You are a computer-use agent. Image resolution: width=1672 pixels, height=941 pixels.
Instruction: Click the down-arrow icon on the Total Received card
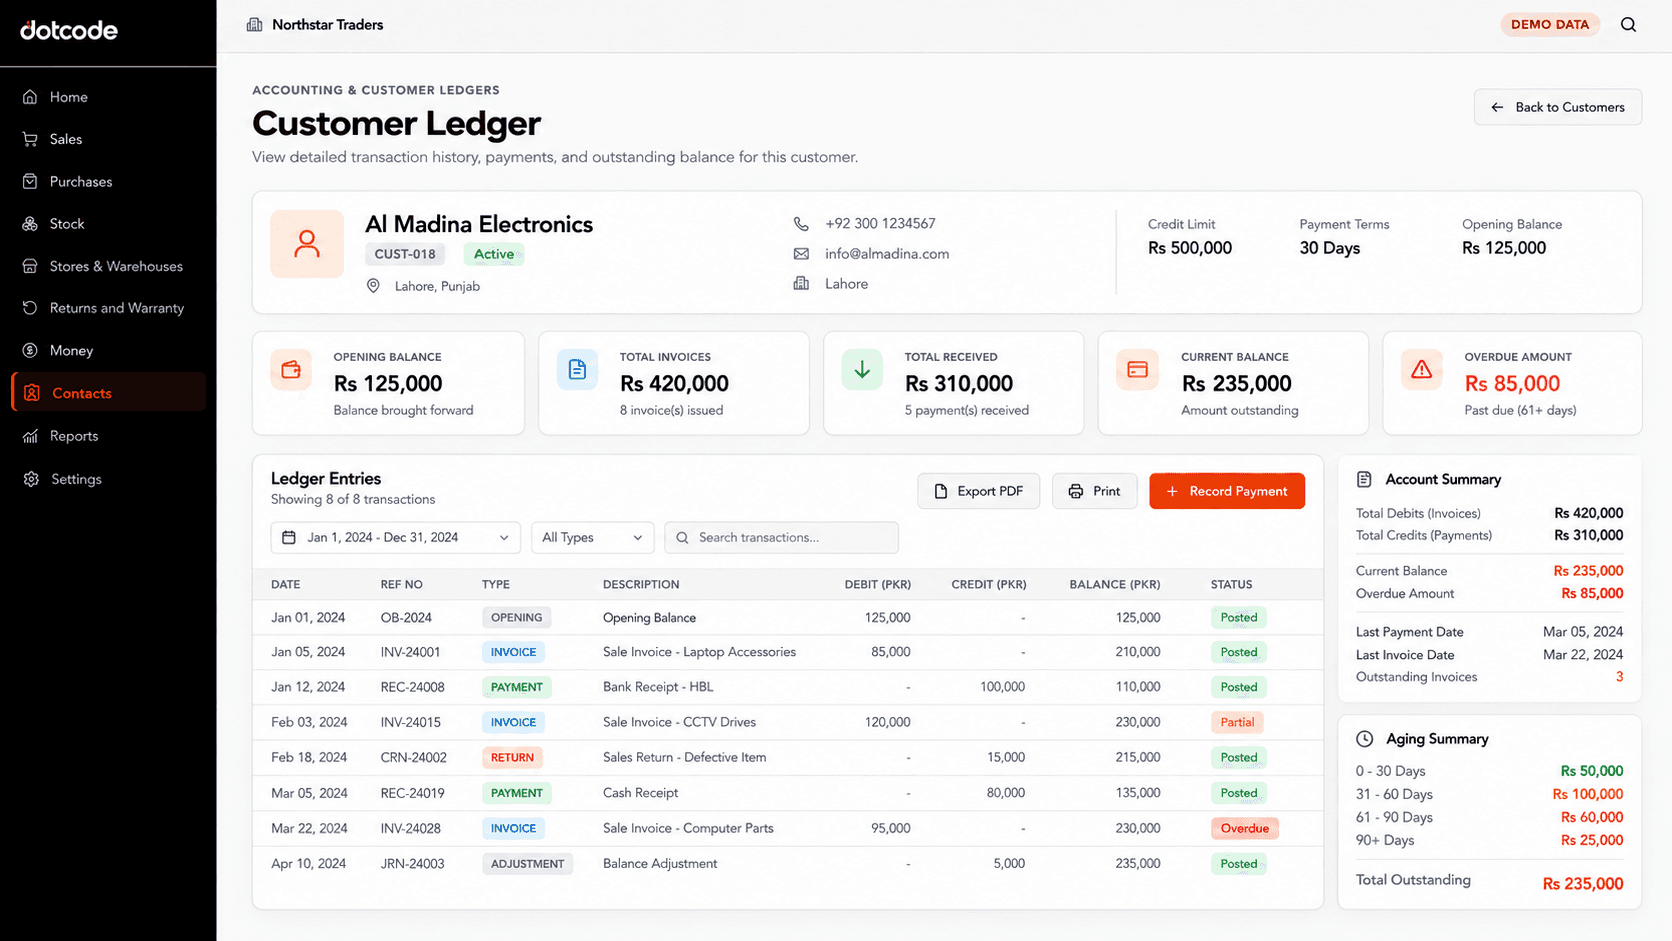pyautogui.click(x=862, y=370)
